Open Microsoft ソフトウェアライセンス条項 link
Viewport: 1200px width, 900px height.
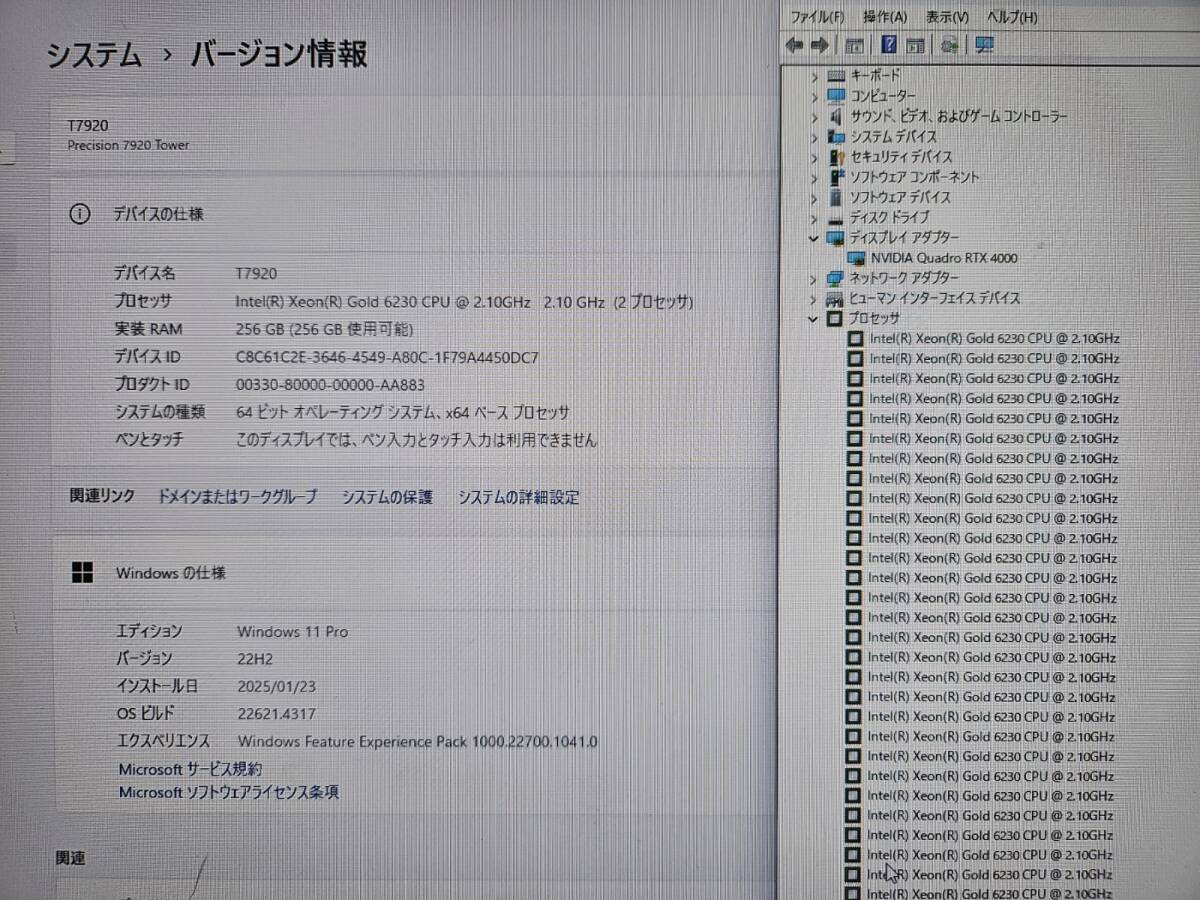(228, 792)
